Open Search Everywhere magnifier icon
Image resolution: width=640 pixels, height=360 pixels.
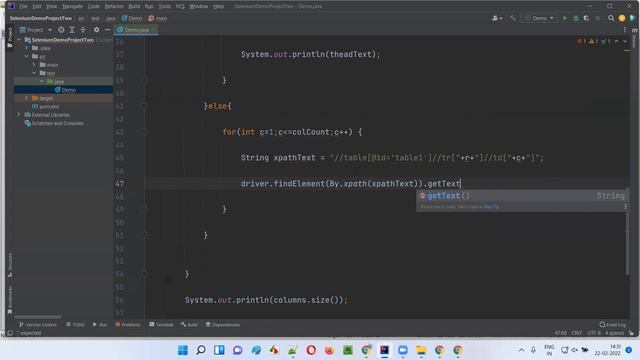pyautogui.click(x=611, y=18)
